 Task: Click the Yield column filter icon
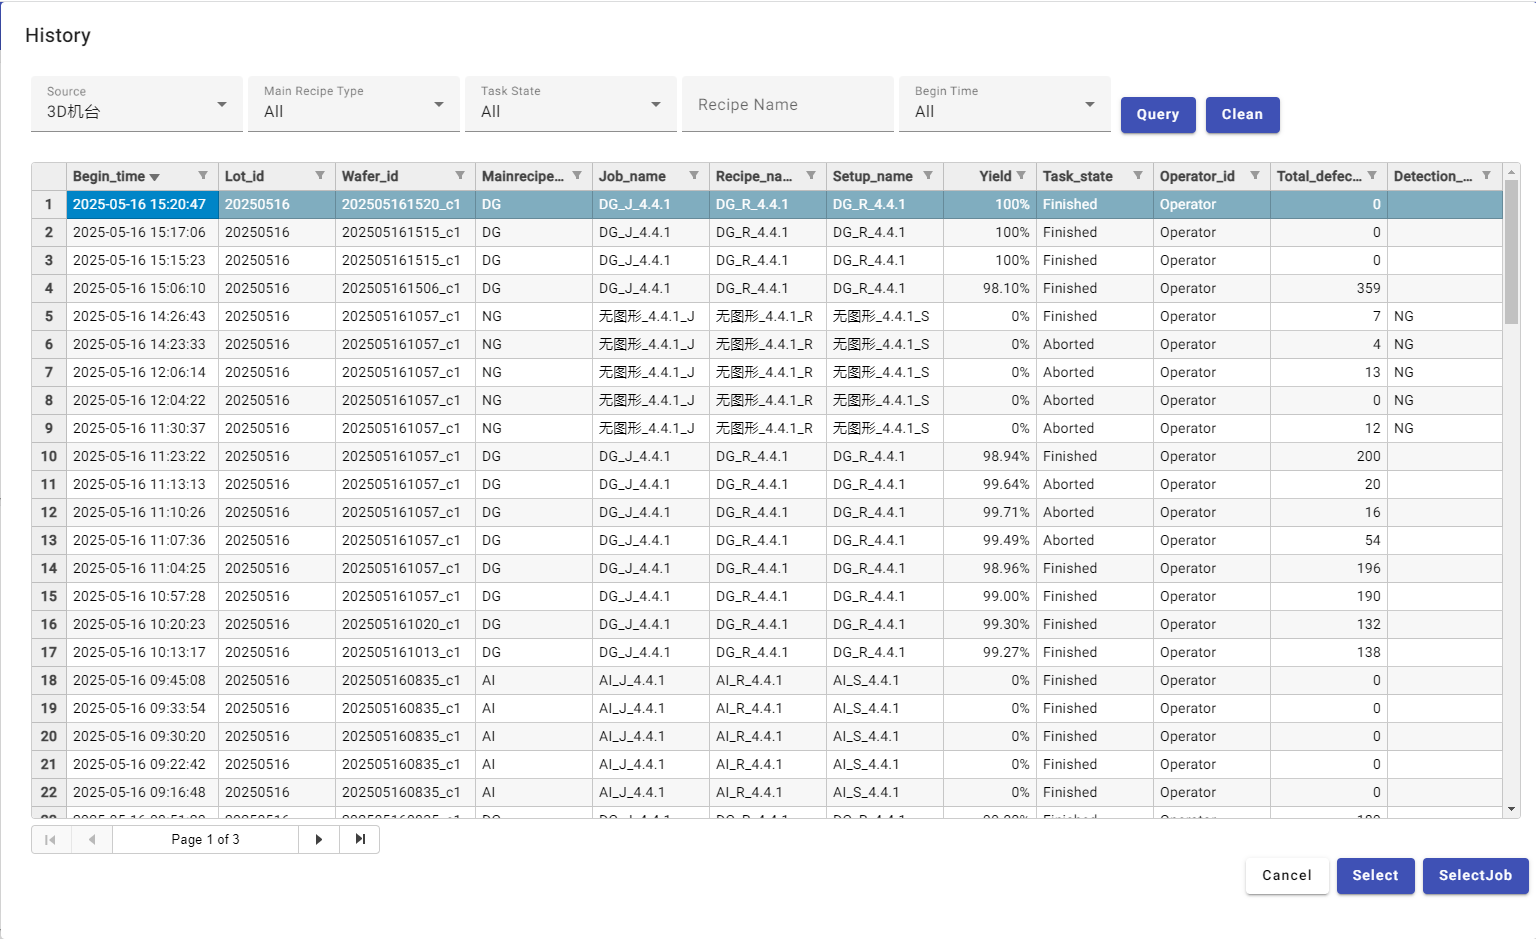click(x=1021, y=176)
